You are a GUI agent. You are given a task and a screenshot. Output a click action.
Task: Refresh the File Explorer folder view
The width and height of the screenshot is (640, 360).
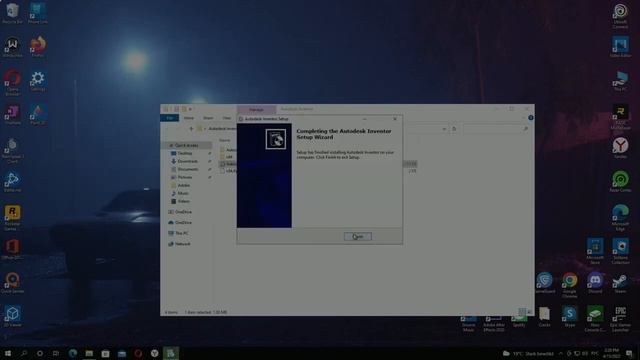coord(454,129)
